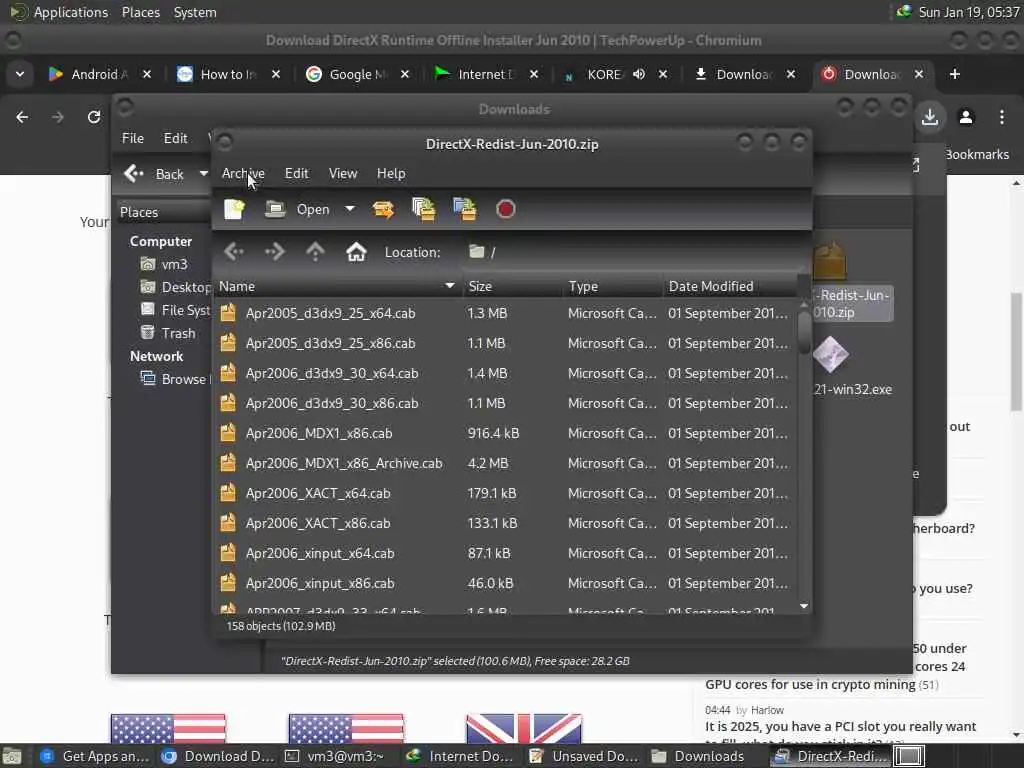Open a new Chromium tab

(955, 74)
